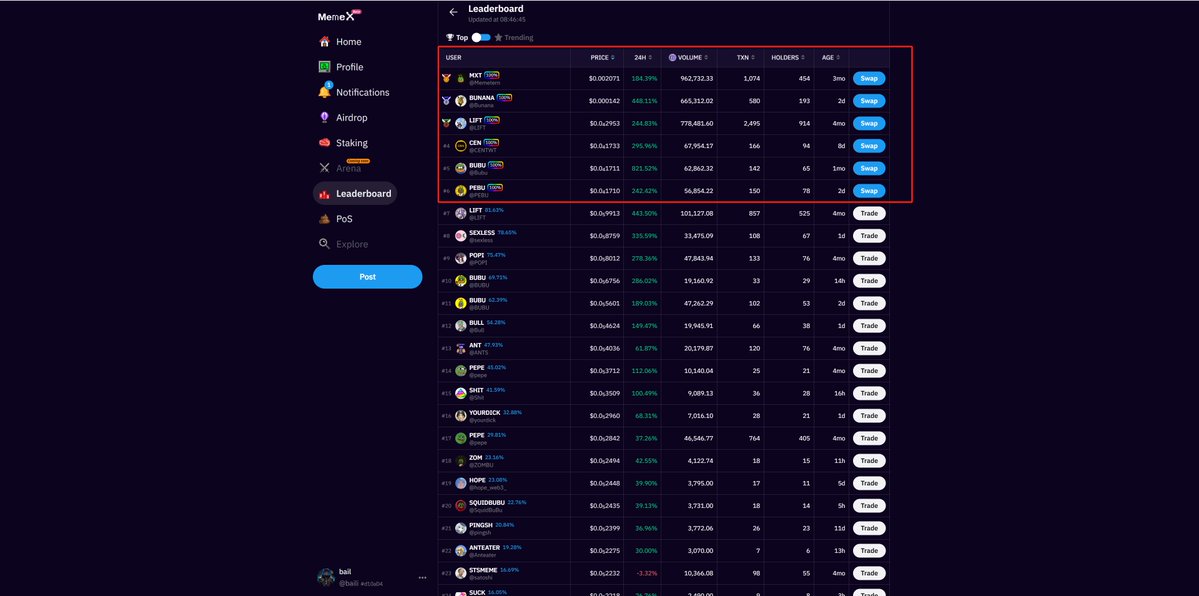This screenshot has height=596, width=1199.
Task: Click the Staking meat icon
Action: [324, 143]
